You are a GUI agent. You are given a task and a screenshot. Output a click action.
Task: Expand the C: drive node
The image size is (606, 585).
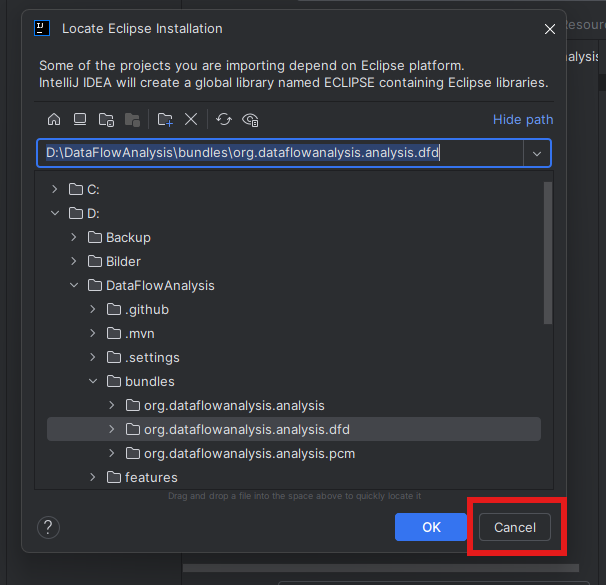(x=54, y=189)
